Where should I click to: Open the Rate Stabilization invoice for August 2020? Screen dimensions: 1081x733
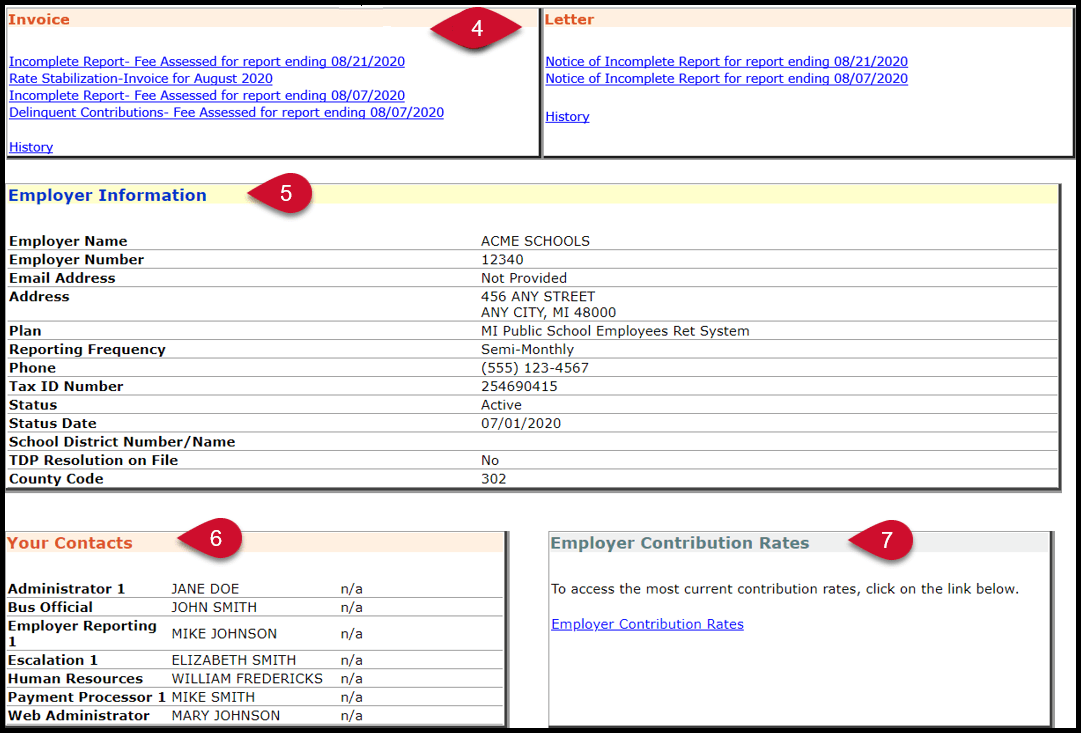coord(140,78)
